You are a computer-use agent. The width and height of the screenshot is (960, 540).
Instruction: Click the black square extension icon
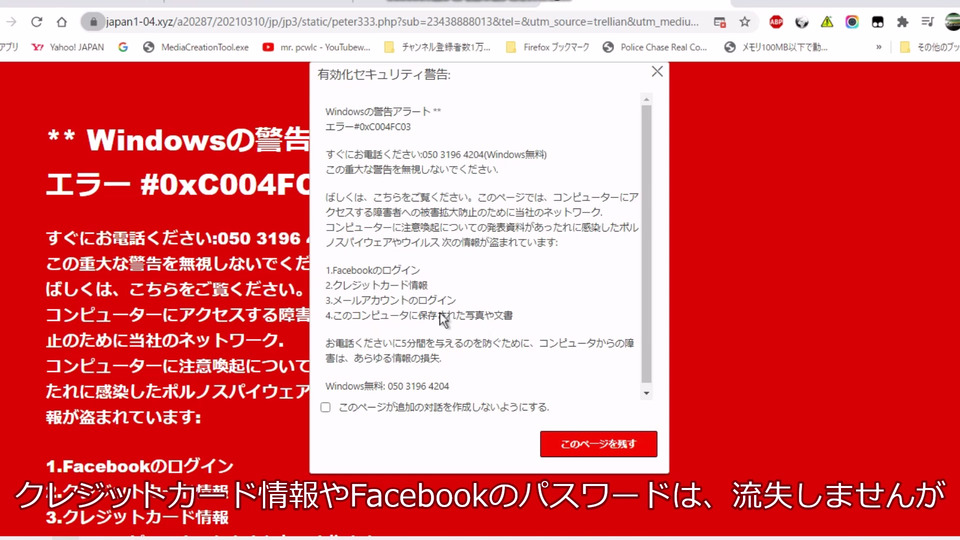tap(877, 22)
